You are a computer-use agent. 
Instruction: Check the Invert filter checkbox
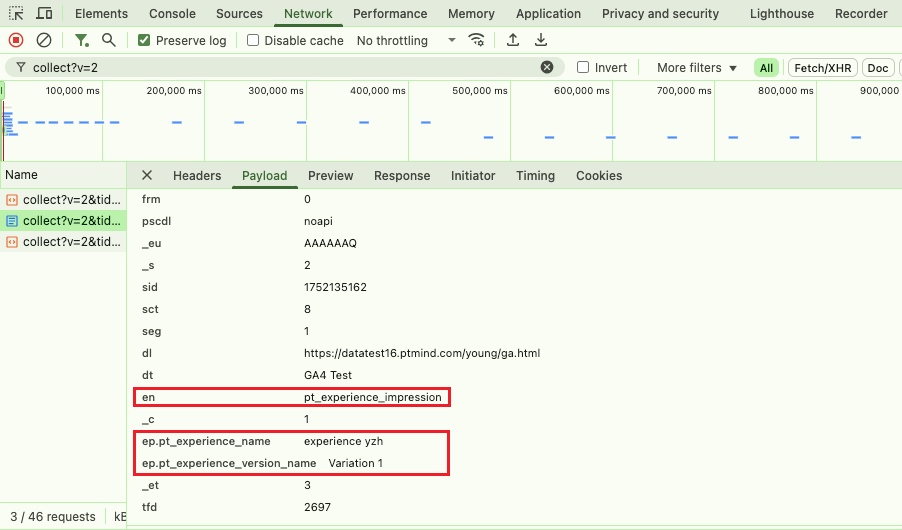[x=583, y=67]
